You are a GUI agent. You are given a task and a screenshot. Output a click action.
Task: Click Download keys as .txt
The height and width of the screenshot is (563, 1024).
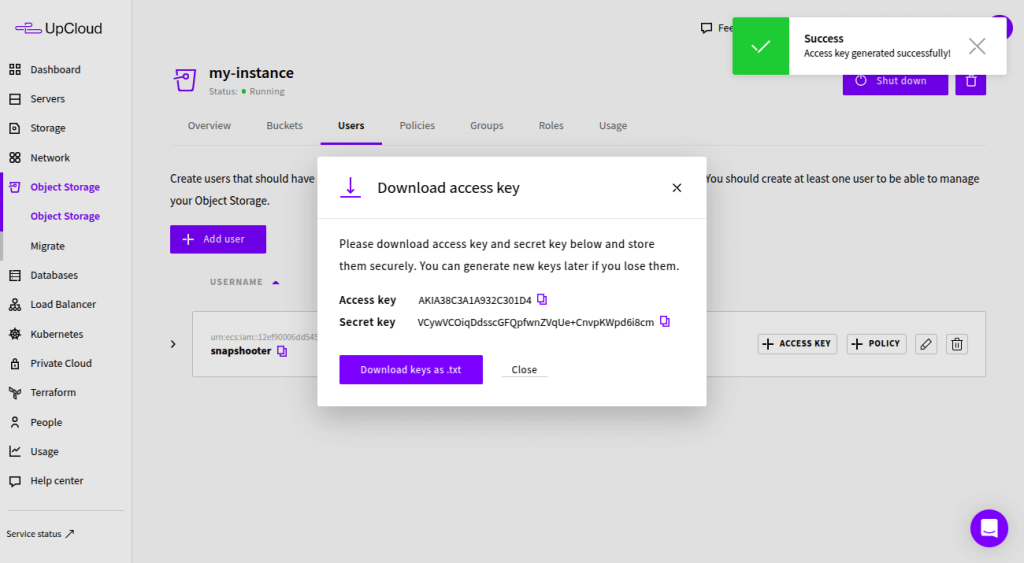tap(411, 370)
